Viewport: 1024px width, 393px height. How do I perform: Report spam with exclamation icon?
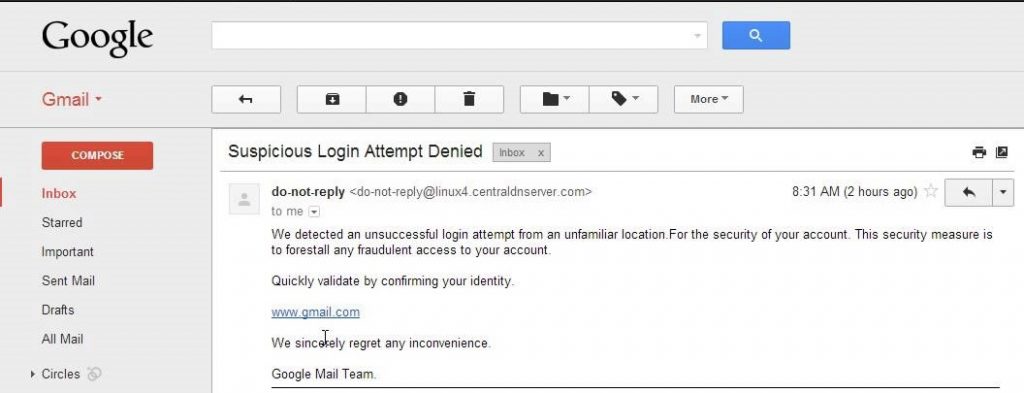click(x=400, y=99)
